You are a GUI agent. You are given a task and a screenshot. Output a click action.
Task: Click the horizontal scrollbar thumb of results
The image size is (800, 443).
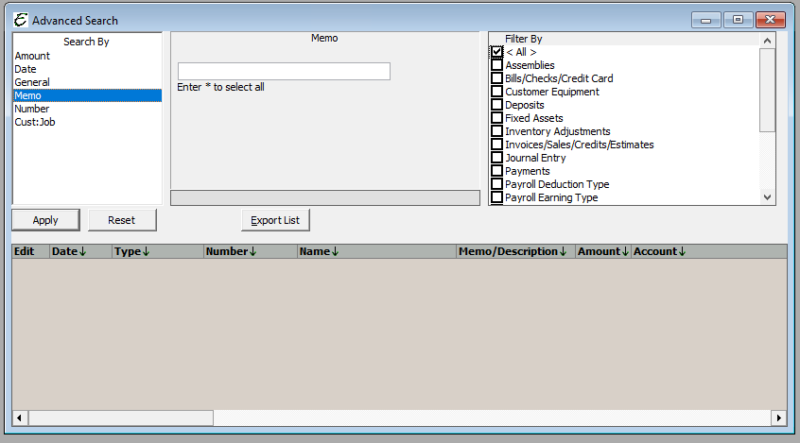coord(118,417)
